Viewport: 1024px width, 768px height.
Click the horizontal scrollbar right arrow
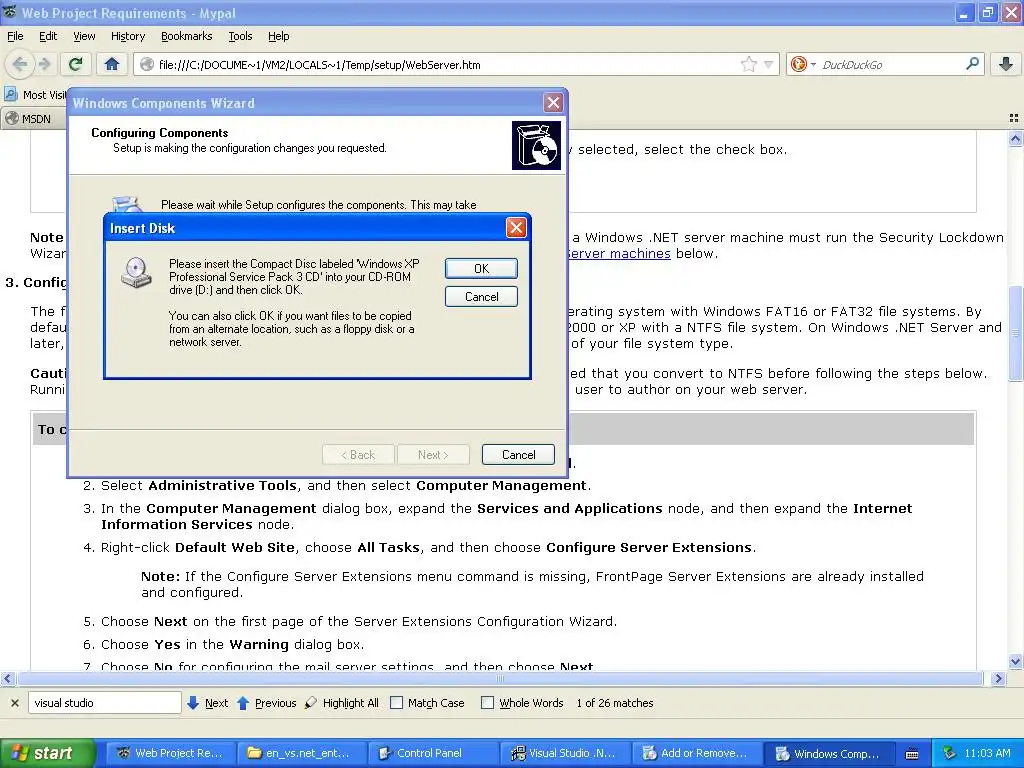[x=998, y=679]
